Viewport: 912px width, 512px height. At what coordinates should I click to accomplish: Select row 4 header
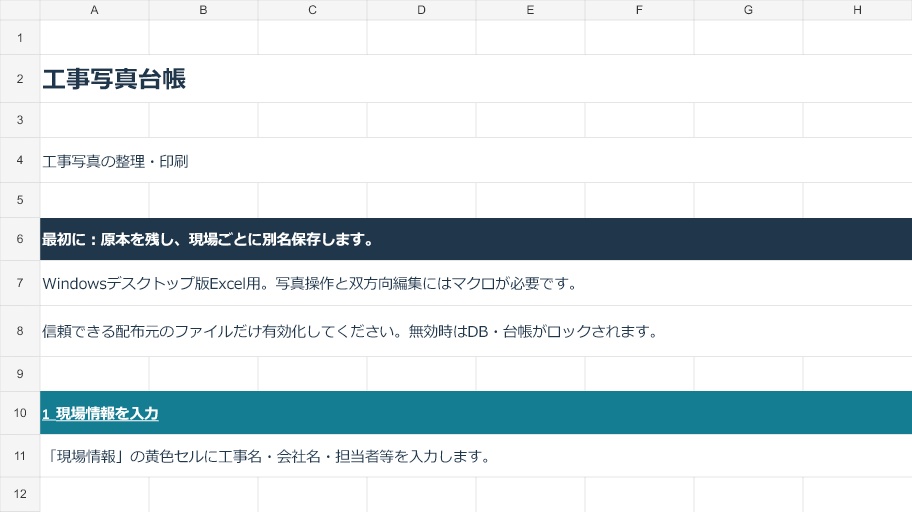[20, 160]
